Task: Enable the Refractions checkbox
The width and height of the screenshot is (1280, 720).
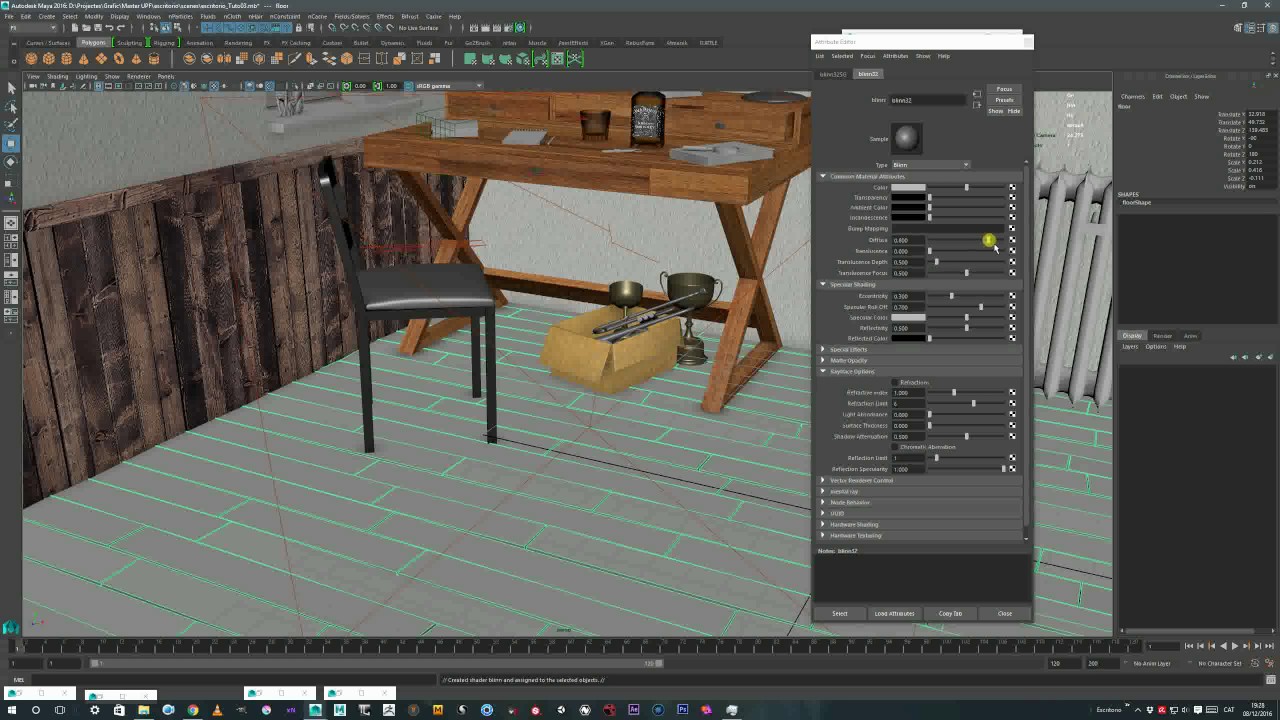Action: (896, 382)
